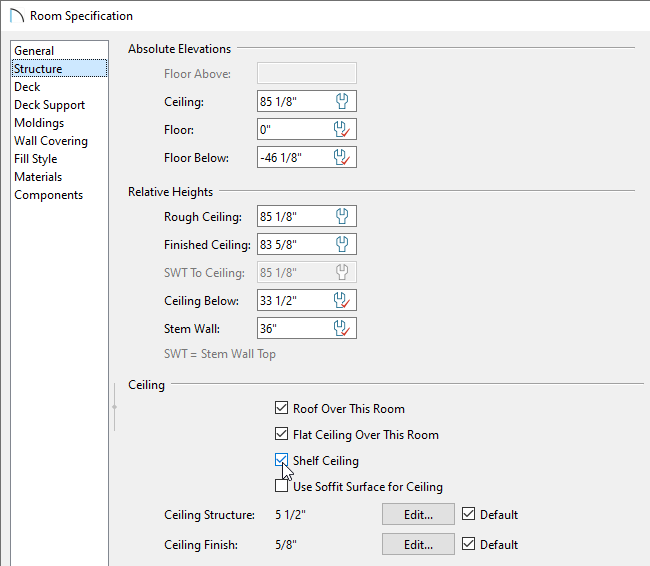Click the lock icon for Ceiling Below
Screen dimensions: 650x566
point(342,300)
